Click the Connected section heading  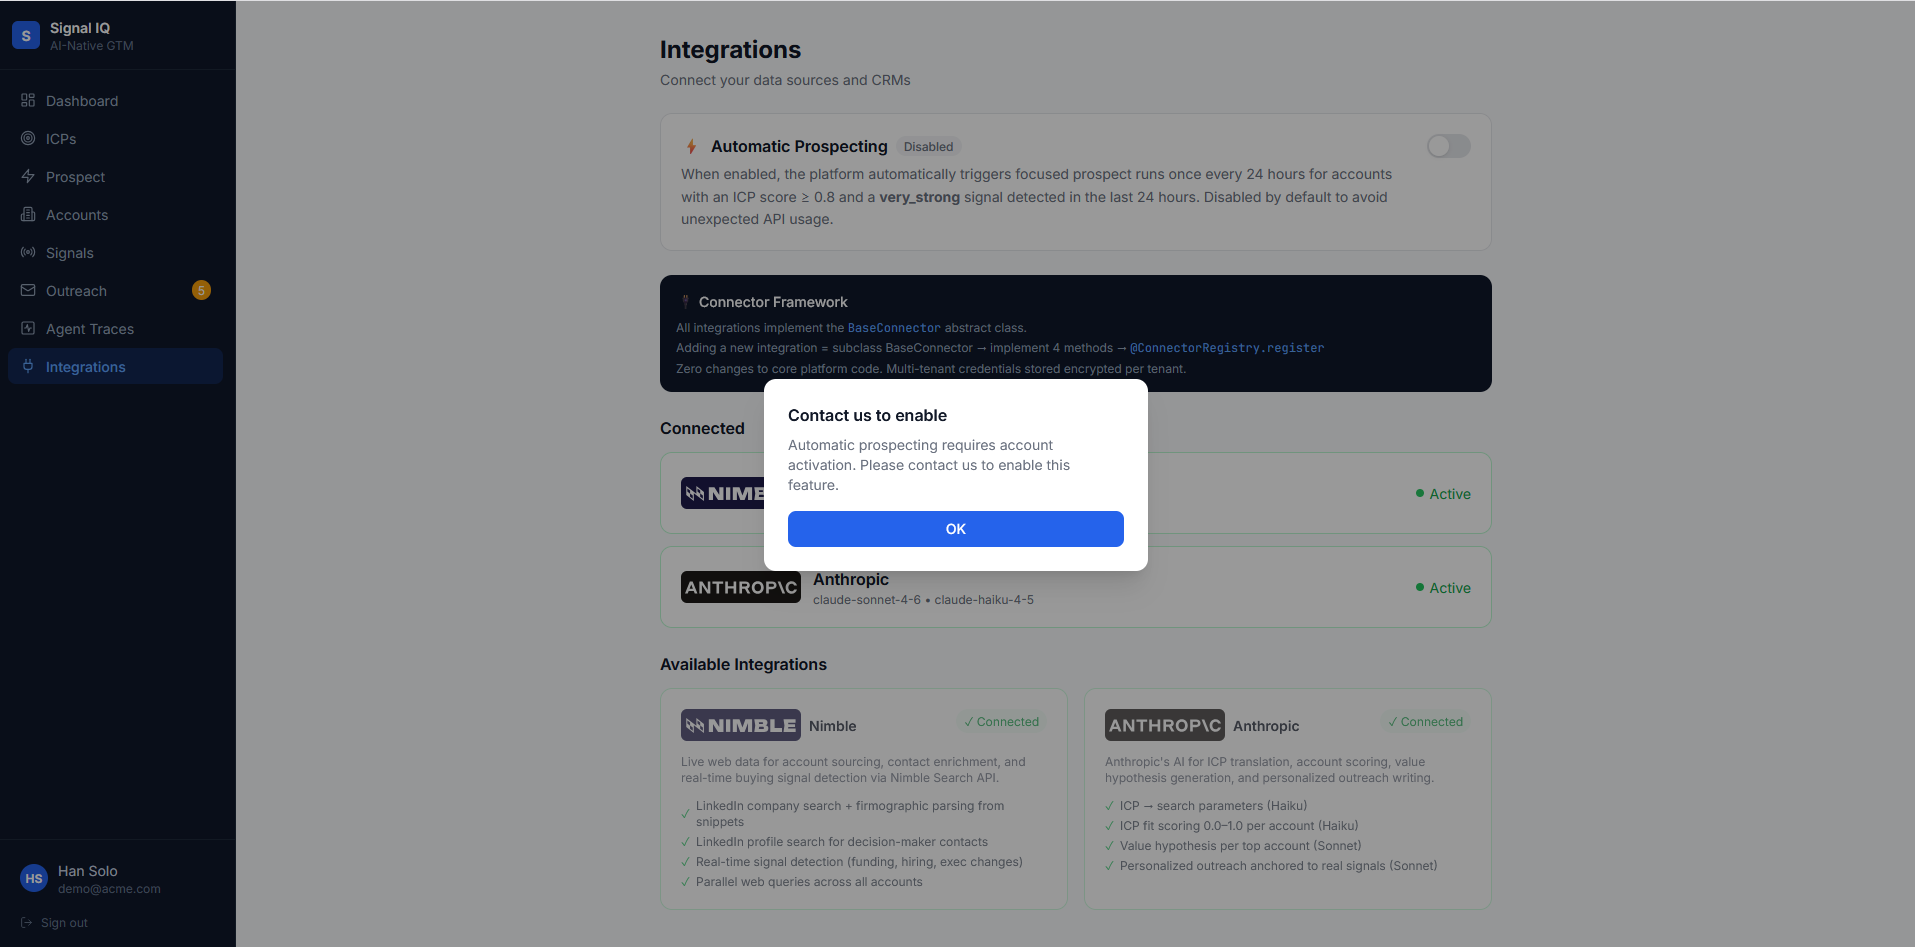702,428
